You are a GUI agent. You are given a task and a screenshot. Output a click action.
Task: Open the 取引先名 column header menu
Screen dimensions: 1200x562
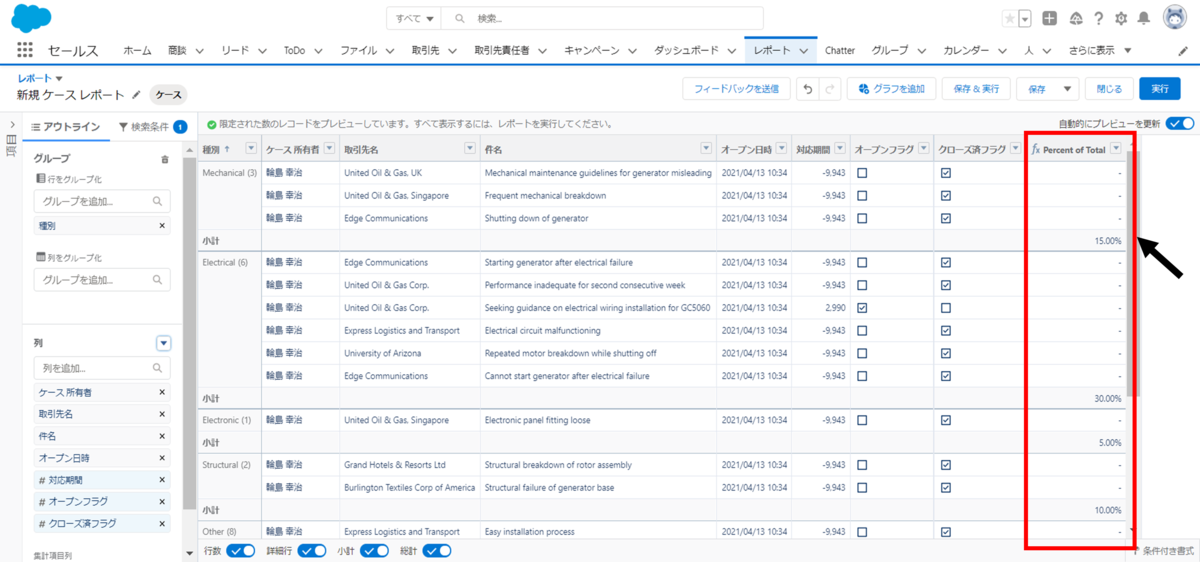point(470,149)
